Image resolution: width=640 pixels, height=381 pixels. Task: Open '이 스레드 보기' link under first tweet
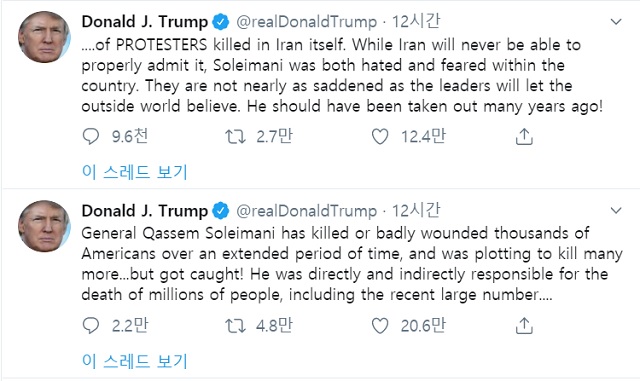[135, 172]
